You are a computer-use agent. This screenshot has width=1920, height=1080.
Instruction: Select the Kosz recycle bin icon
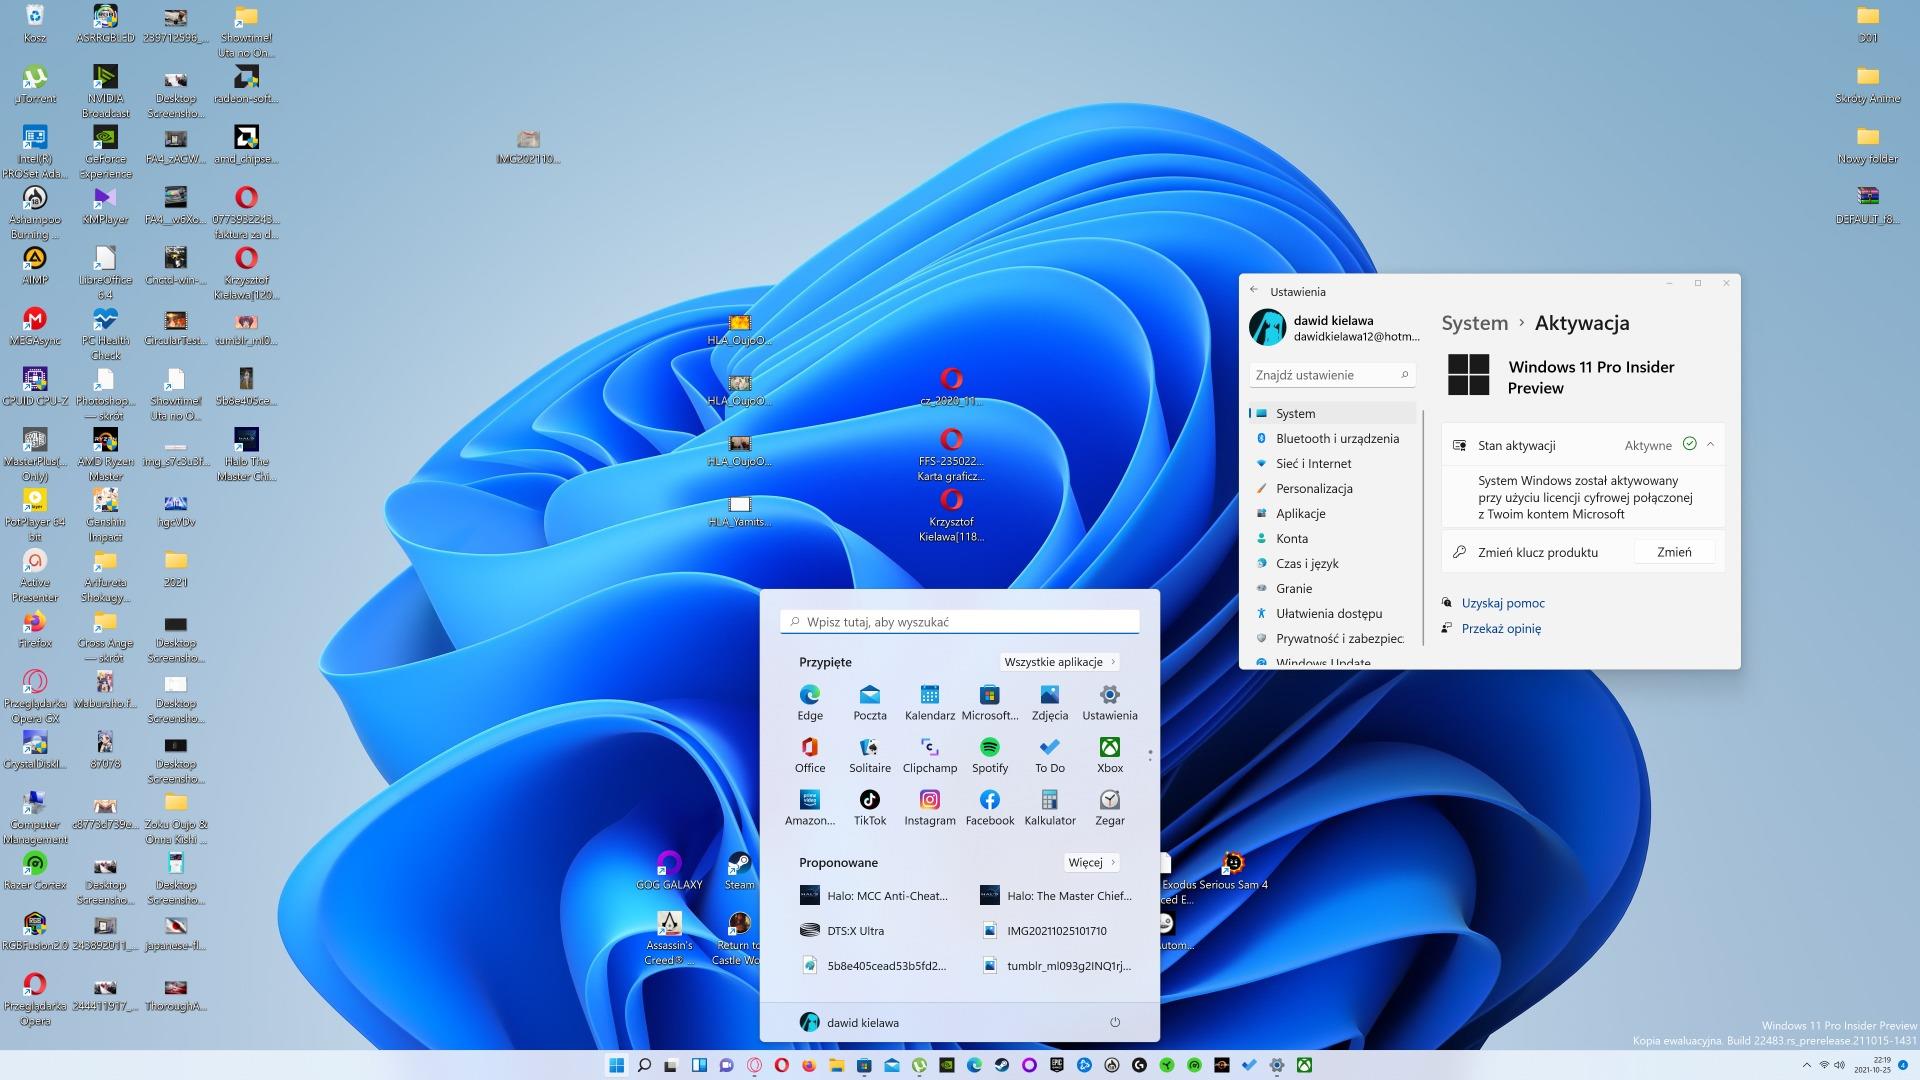click(x=35, y=24)
